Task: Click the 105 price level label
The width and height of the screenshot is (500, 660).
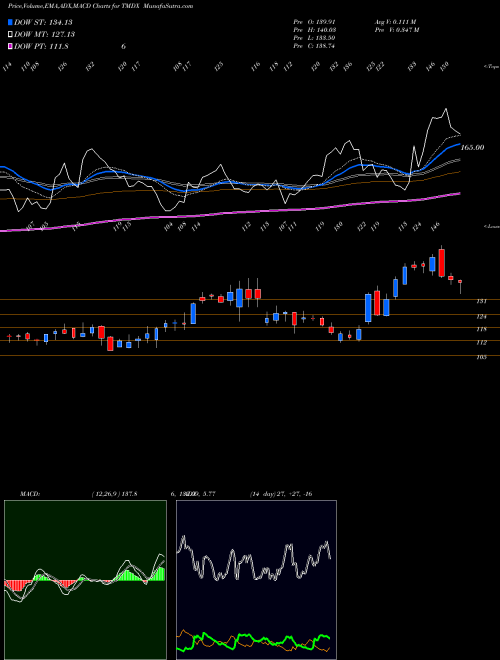Action: [481, 357]
